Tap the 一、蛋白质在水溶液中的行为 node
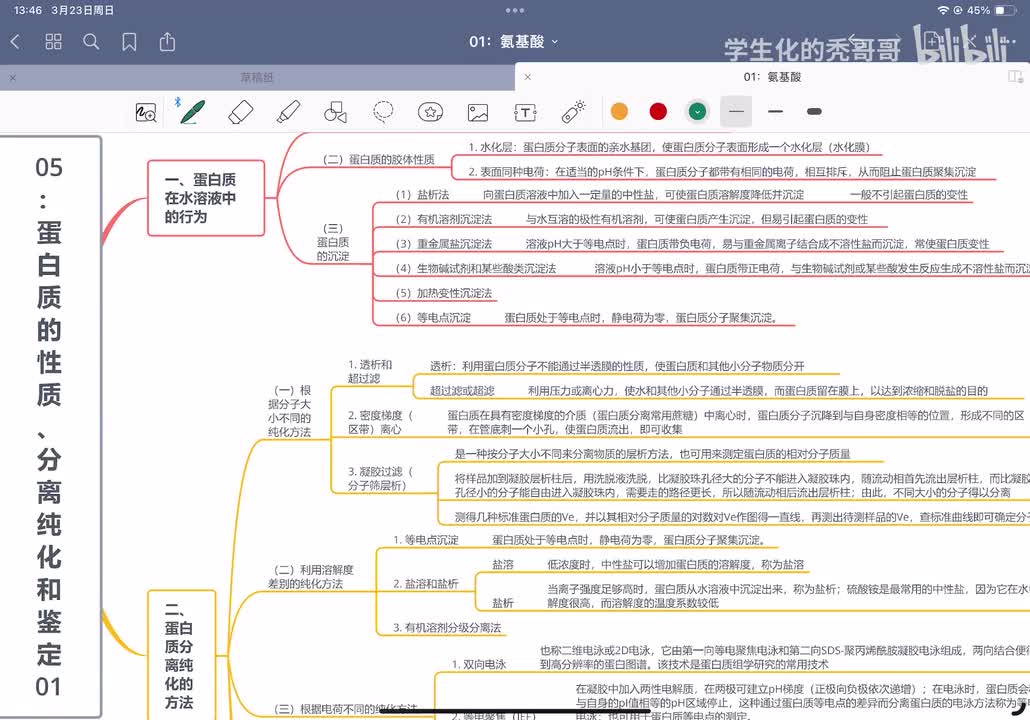The image size is (1030, 720). [206, 198]
